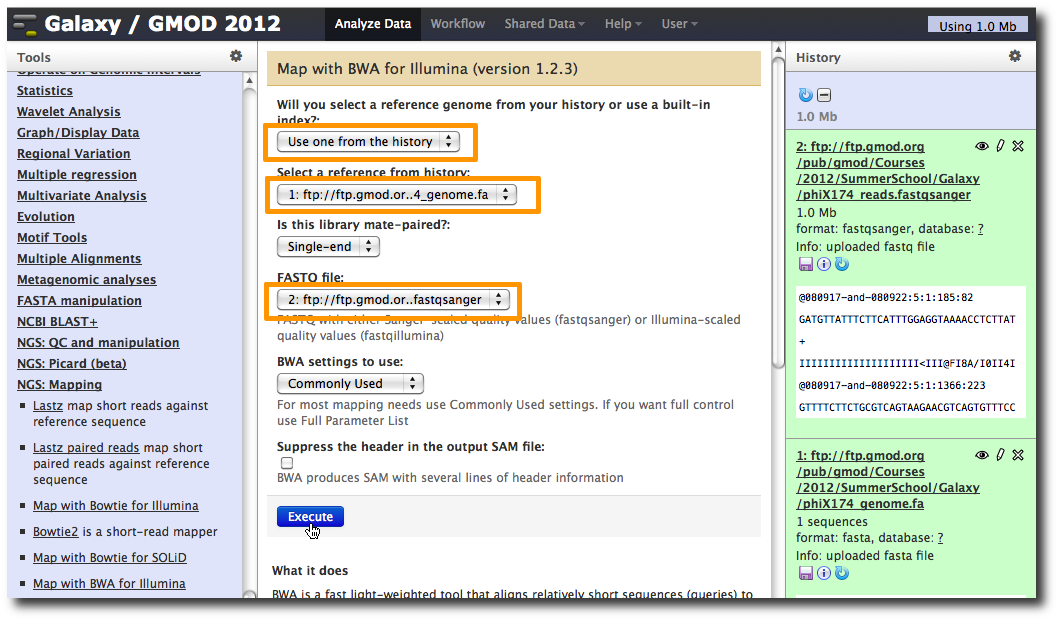The width and height of the screenshot is (1059, 621).
Task: Open the reference genome source dropdown
Action: [368, 141]
